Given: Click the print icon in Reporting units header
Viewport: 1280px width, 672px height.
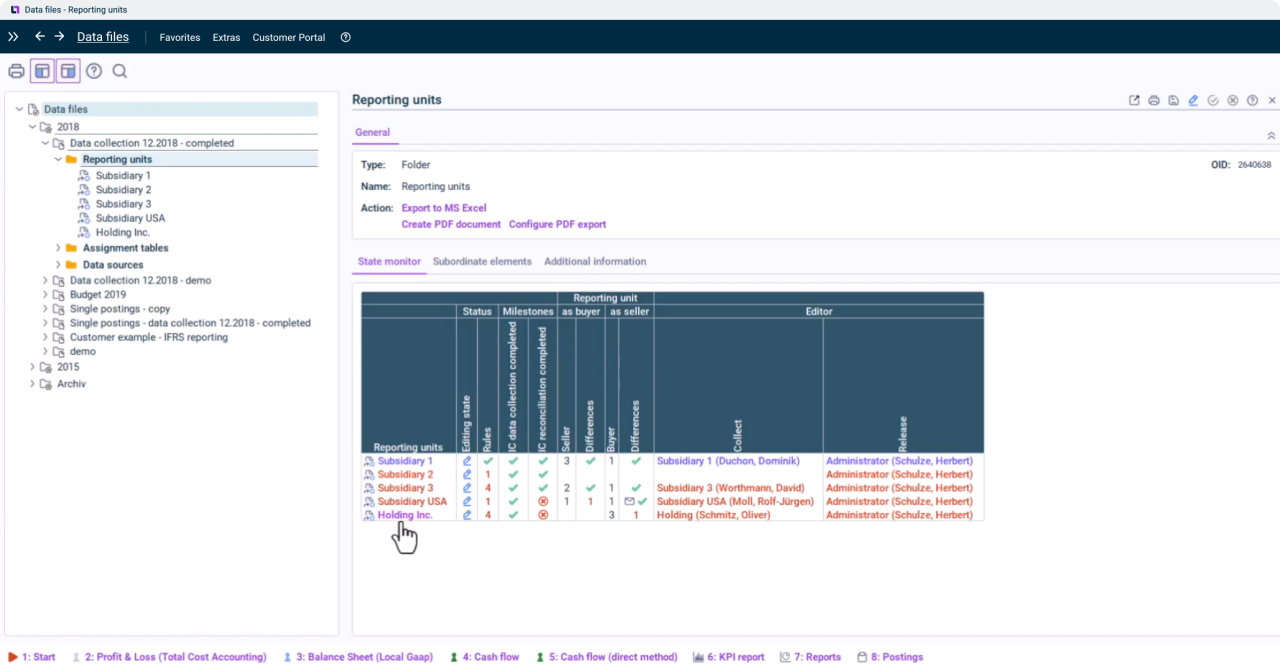Looking at the screenshot, I should click(x=1154, y=100).
